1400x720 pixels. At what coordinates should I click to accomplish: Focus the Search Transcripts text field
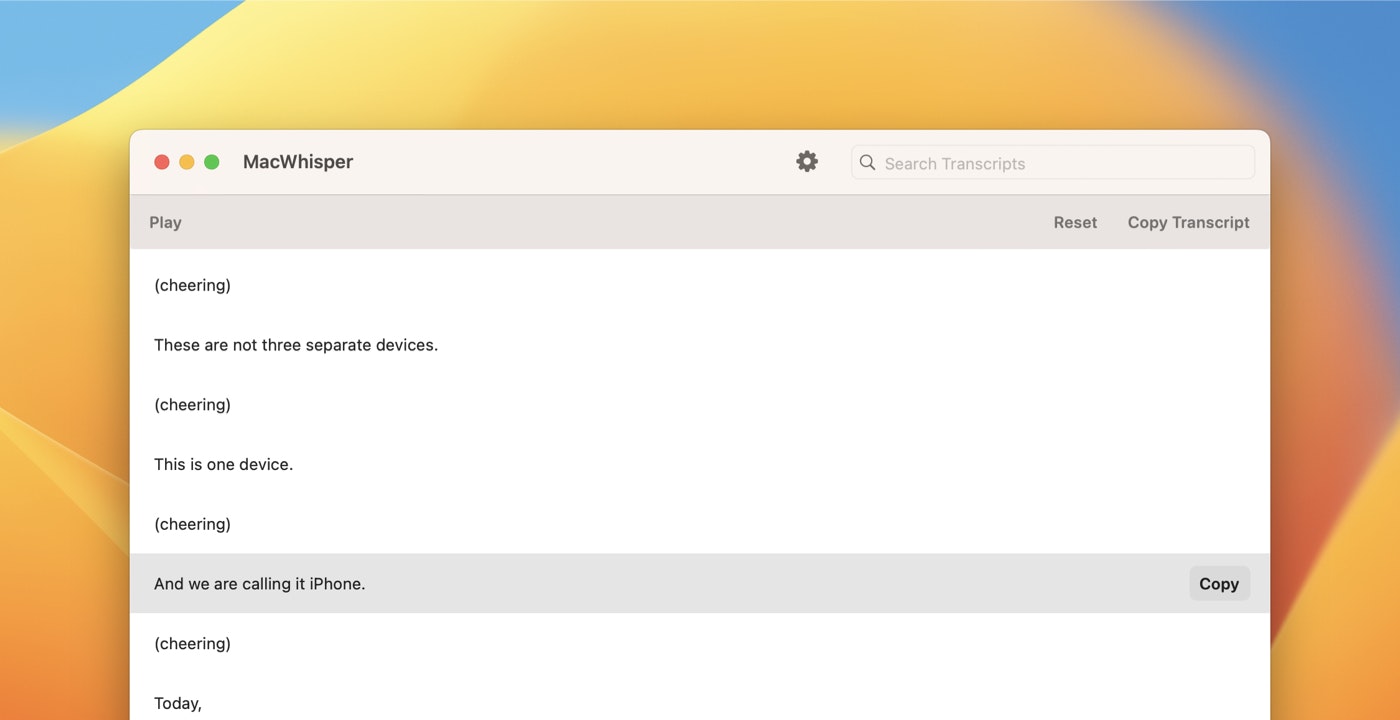1060,163
